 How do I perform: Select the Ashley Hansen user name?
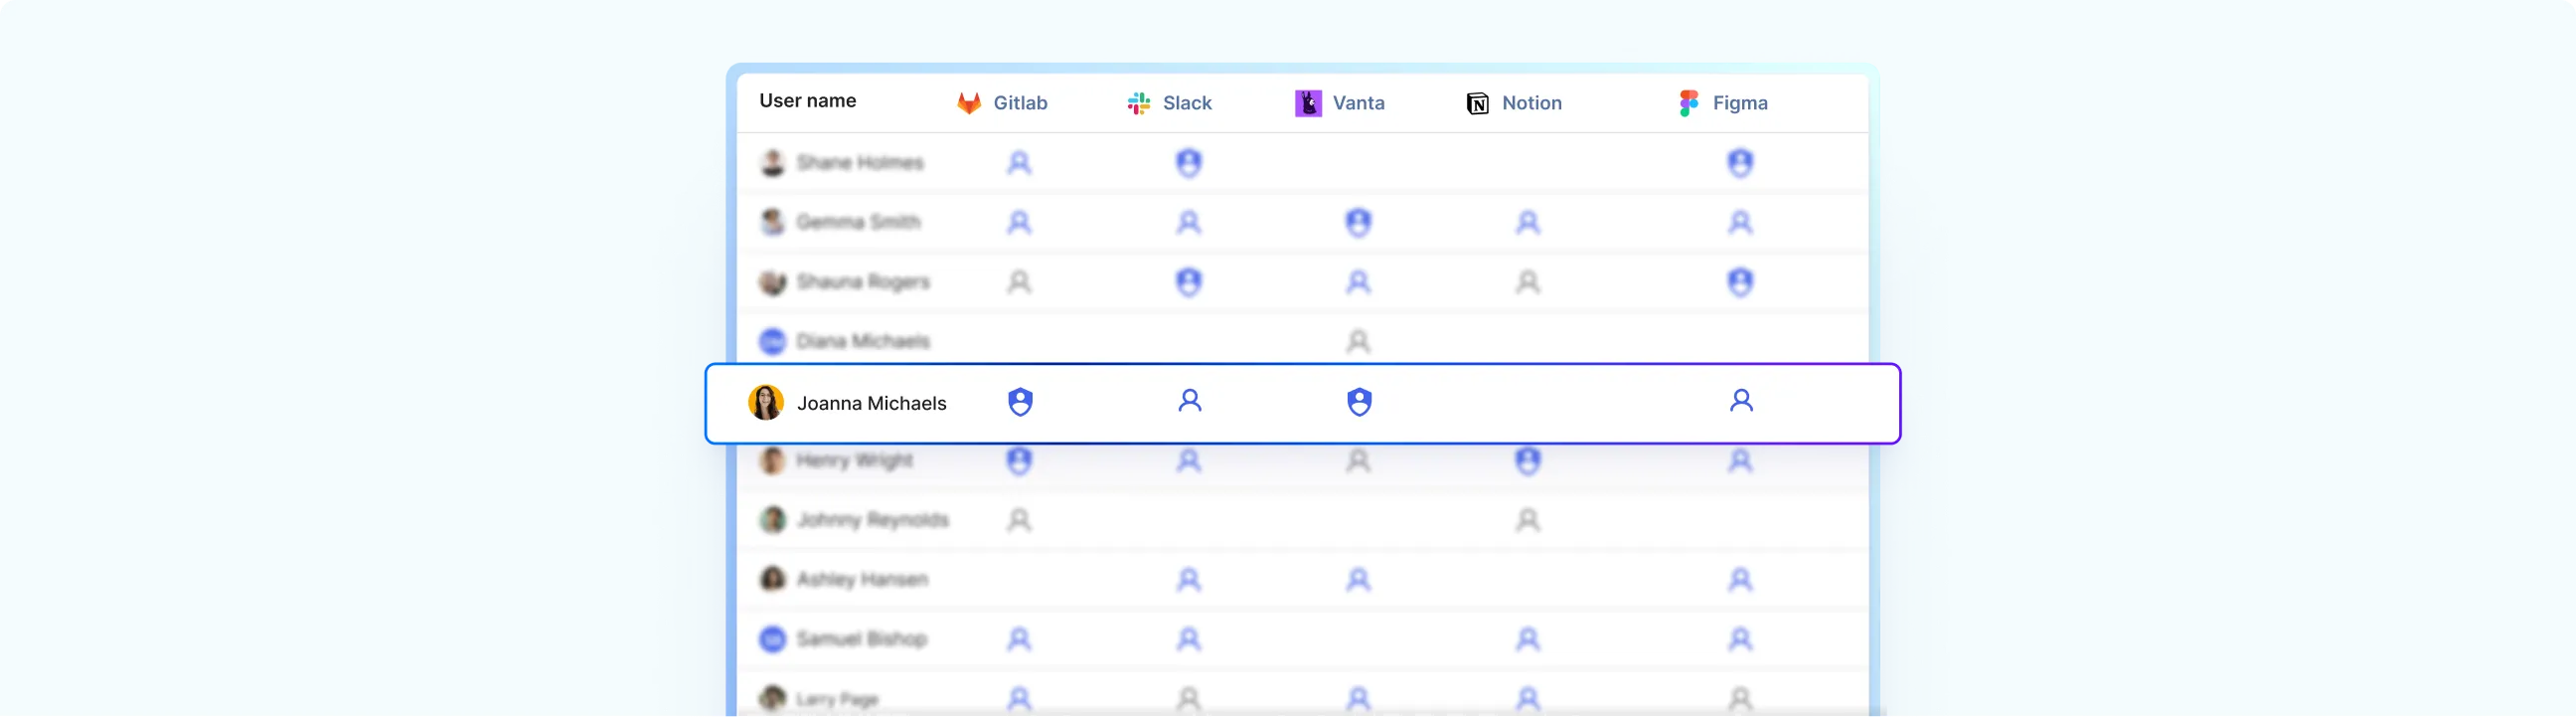pos(862,580)
